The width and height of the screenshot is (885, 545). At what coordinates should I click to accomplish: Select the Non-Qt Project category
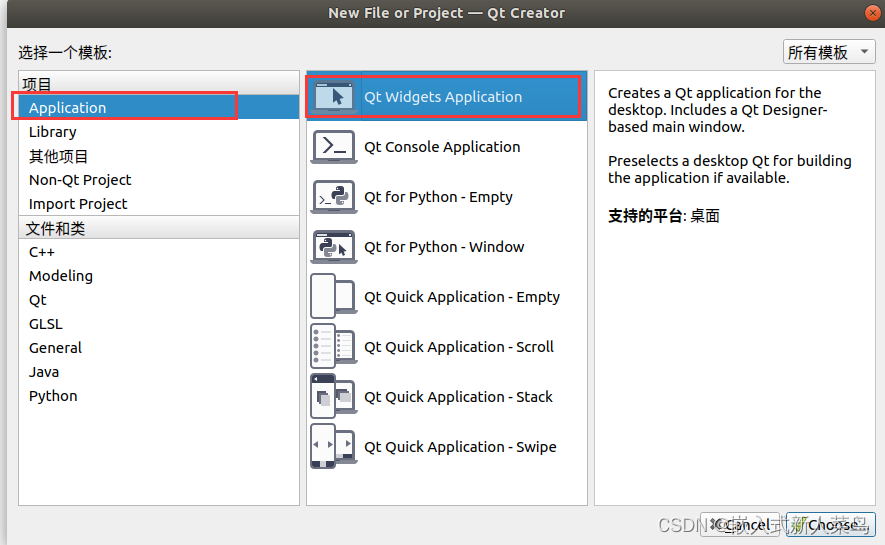159,179
